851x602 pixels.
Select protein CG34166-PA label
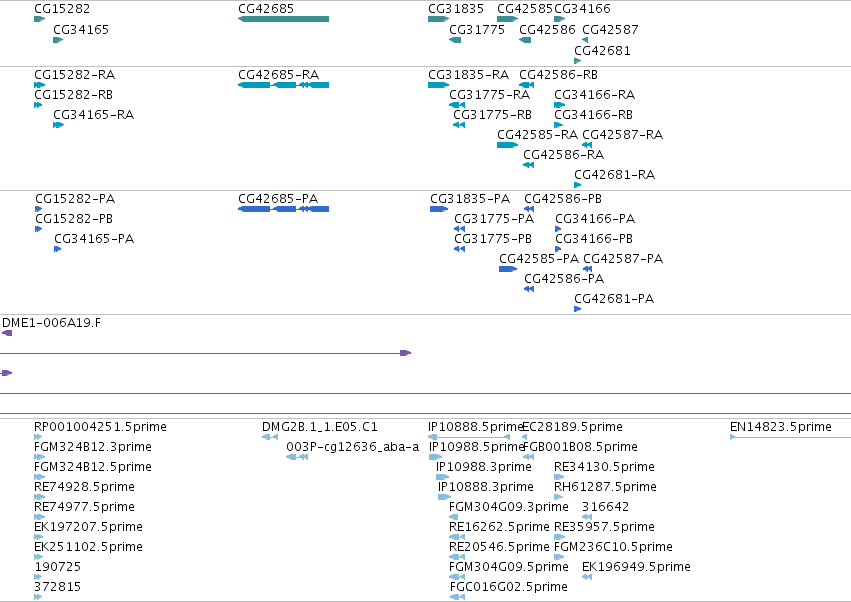pyautogui.click(x=595, y=219)
